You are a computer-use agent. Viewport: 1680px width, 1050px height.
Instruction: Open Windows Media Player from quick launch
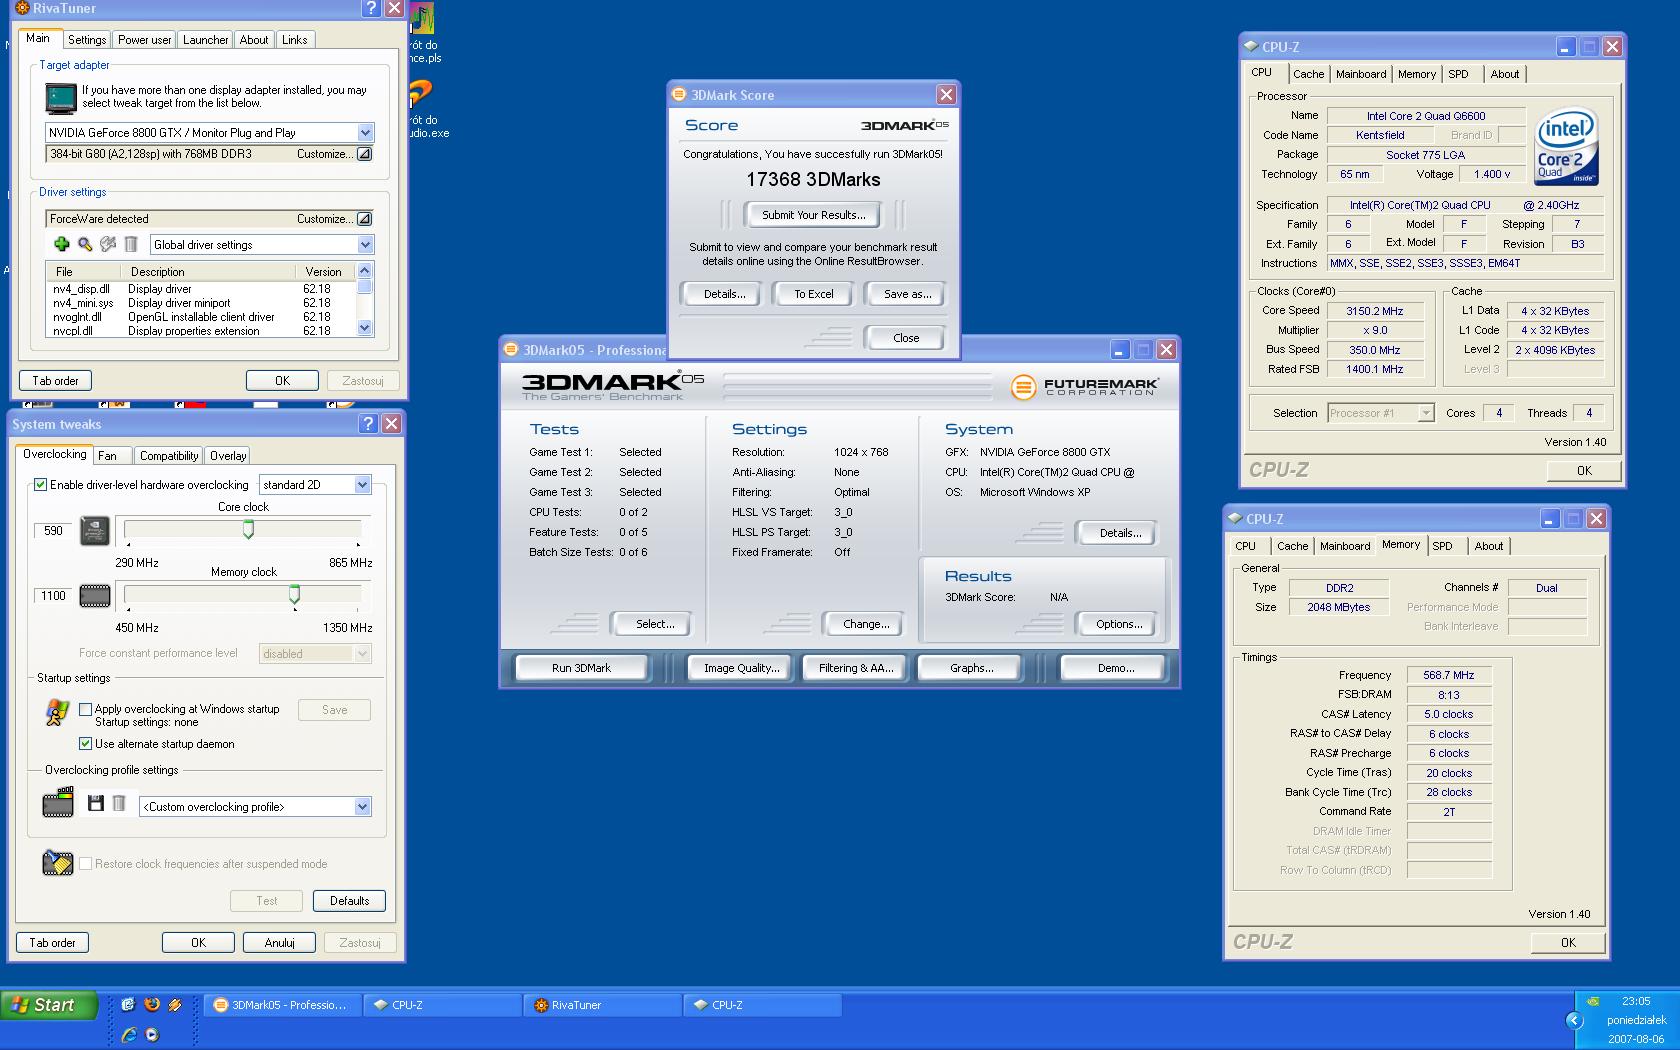[x=152, y=1035]
